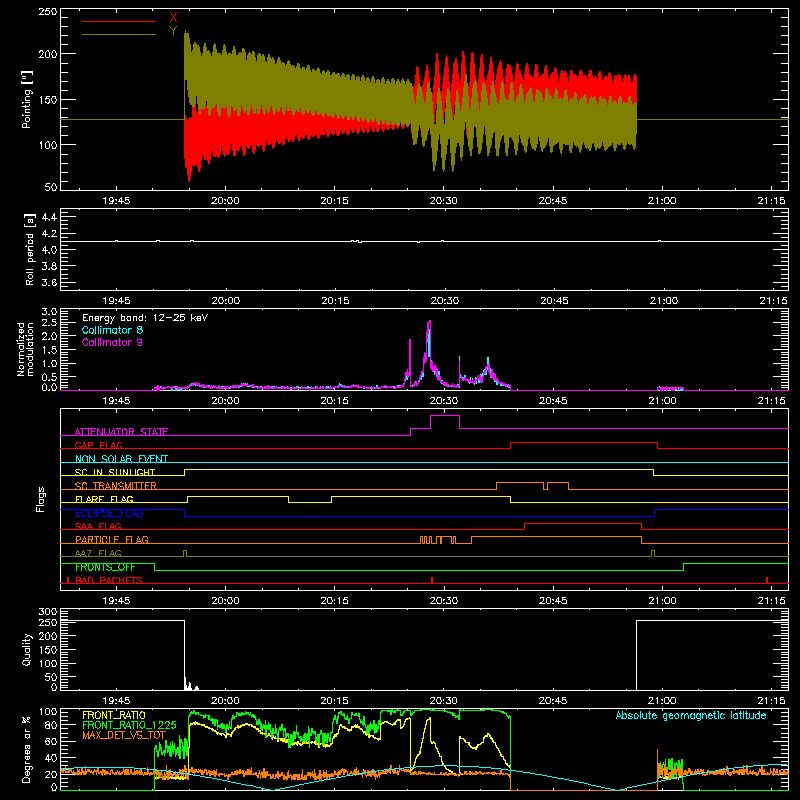Screen dimensions: 800x800
Task: Click the 'Degrees or %' axis title
Action: point(27,749)
